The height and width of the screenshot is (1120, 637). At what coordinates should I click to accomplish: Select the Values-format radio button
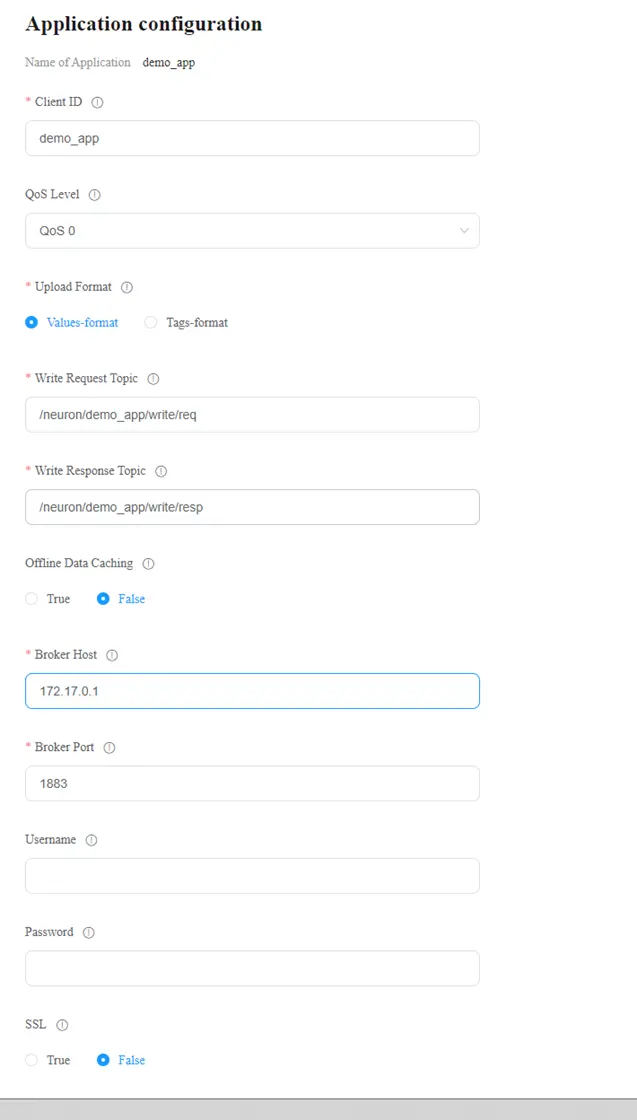(x=32, y=323)
